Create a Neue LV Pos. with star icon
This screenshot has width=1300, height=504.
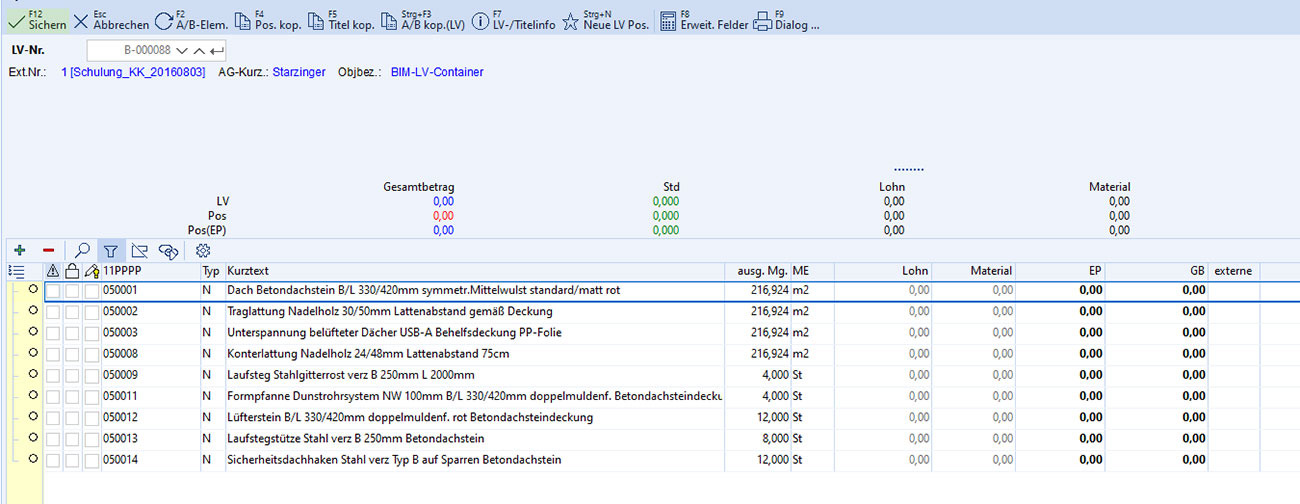pyautogui.click(x=607, y=21)
